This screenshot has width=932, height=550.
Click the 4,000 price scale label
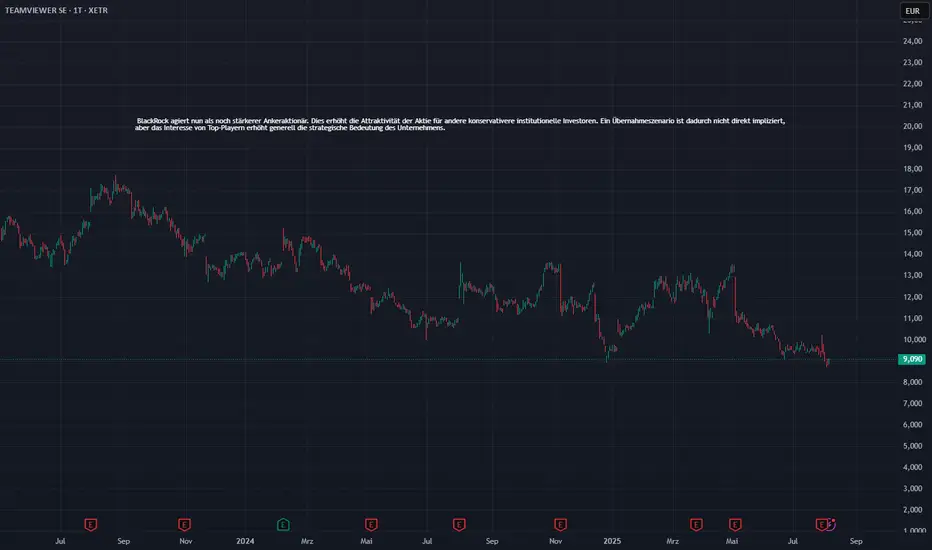pyautogui.click(x=912, y=467)
